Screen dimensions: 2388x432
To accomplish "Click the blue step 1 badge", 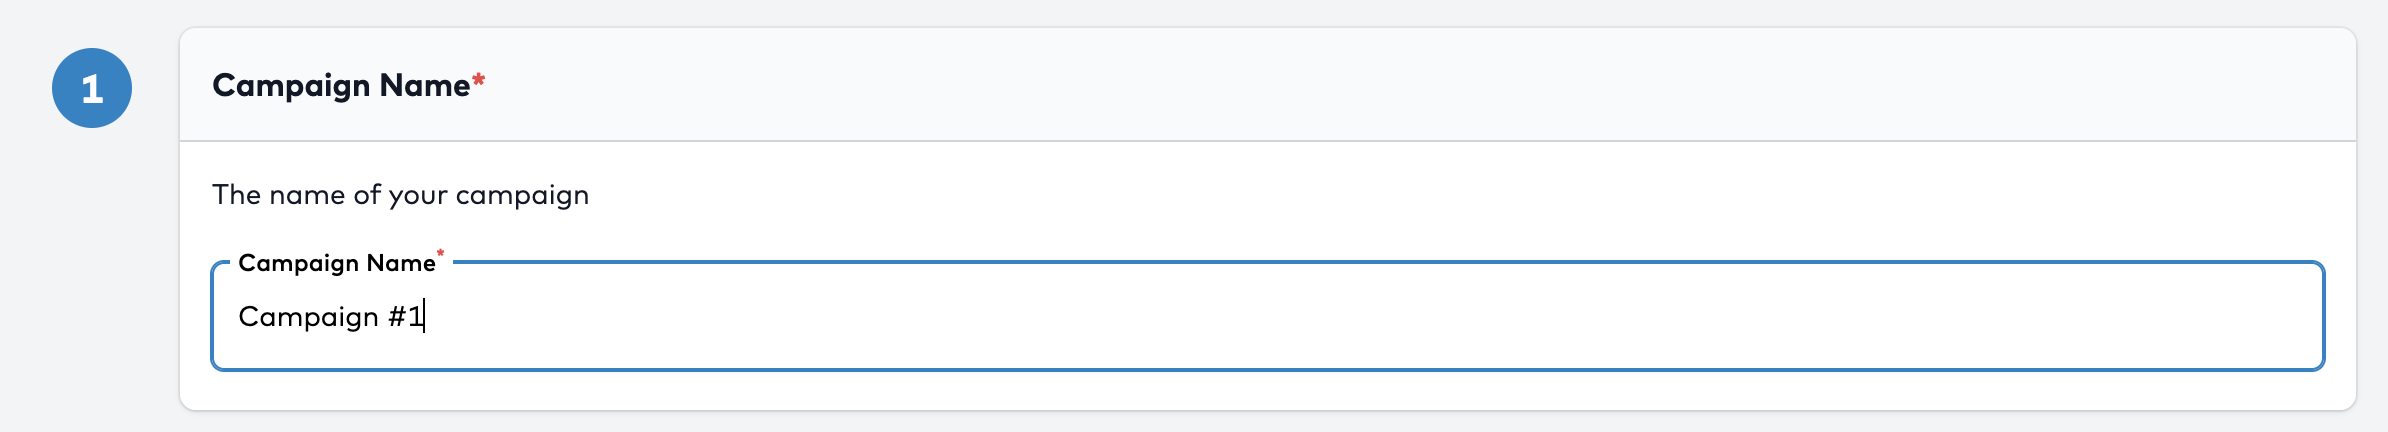I will tap(92, 88).
